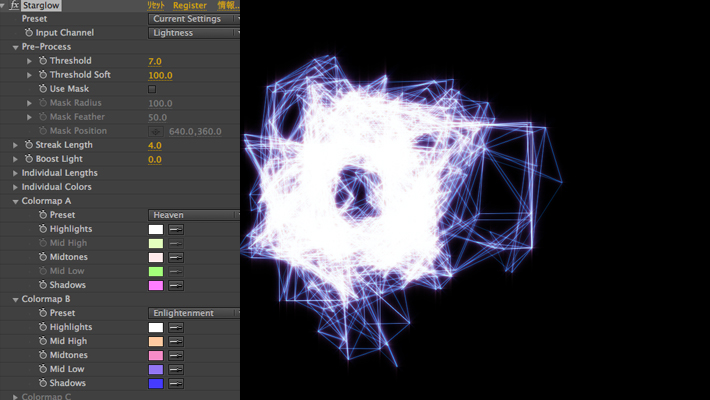Click the Register link
The image size is (710, 400).
point(190,5)
